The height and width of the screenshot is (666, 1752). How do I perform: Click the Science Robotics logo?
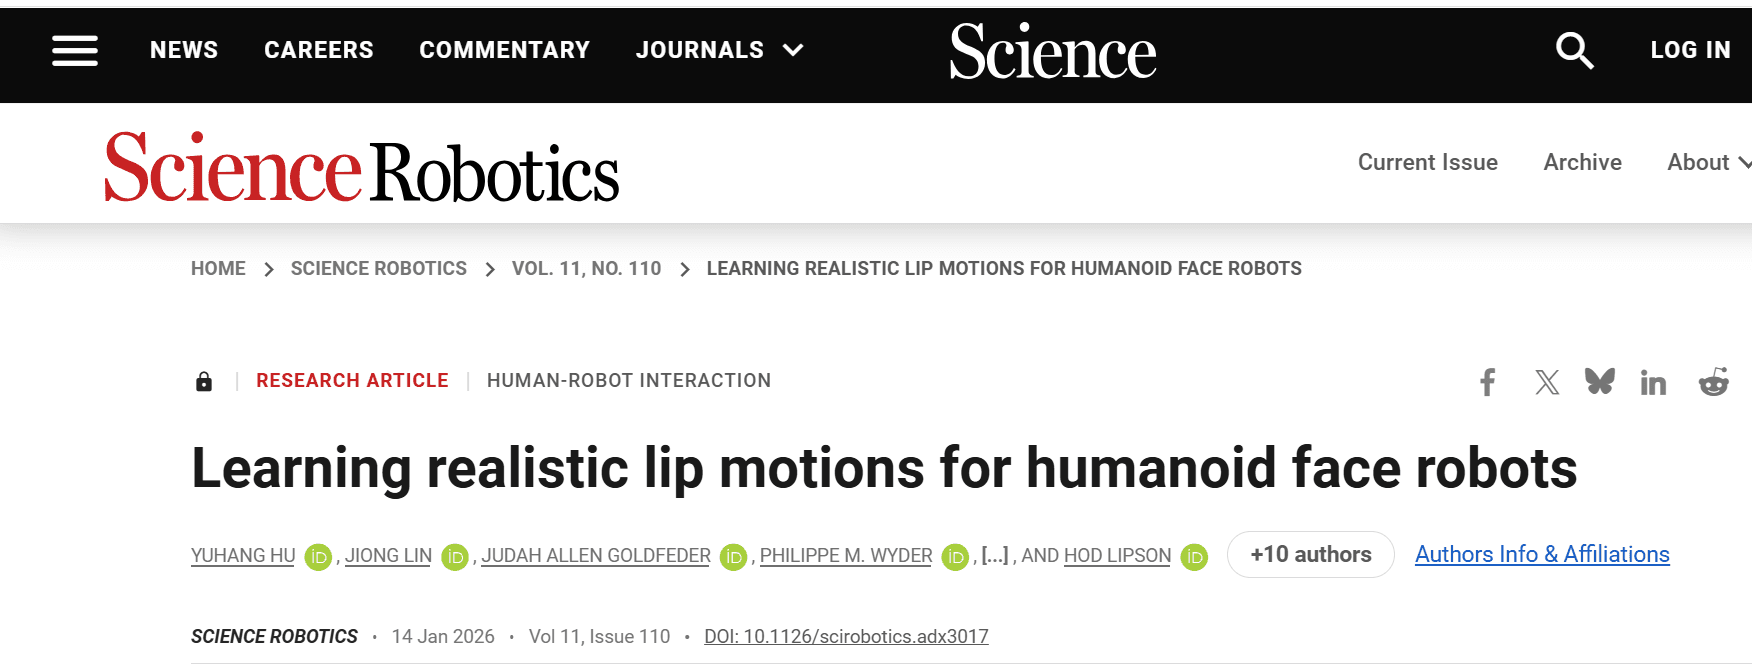[362, 172]
